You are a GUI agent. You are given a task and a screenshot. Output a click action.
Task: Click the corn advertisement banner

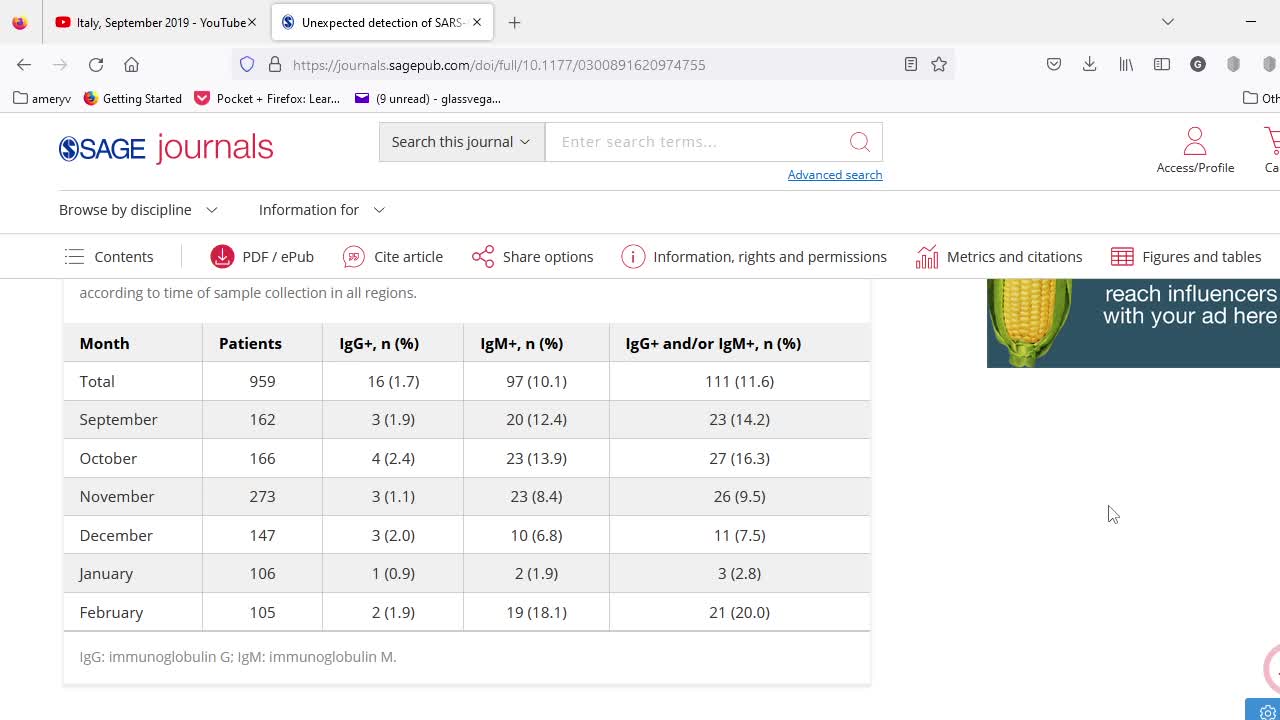(x=1133, y=323)
